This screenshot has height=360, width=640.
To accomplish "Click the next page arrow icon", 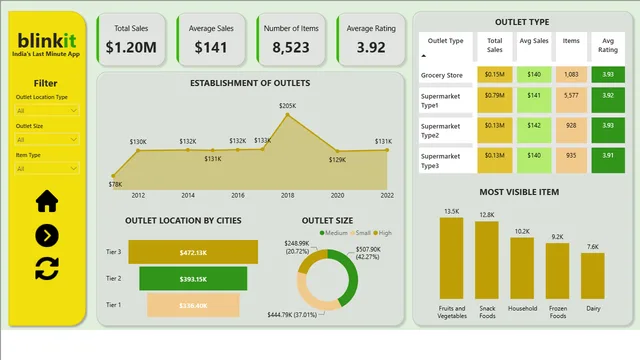I will click(x=47, y=236).
